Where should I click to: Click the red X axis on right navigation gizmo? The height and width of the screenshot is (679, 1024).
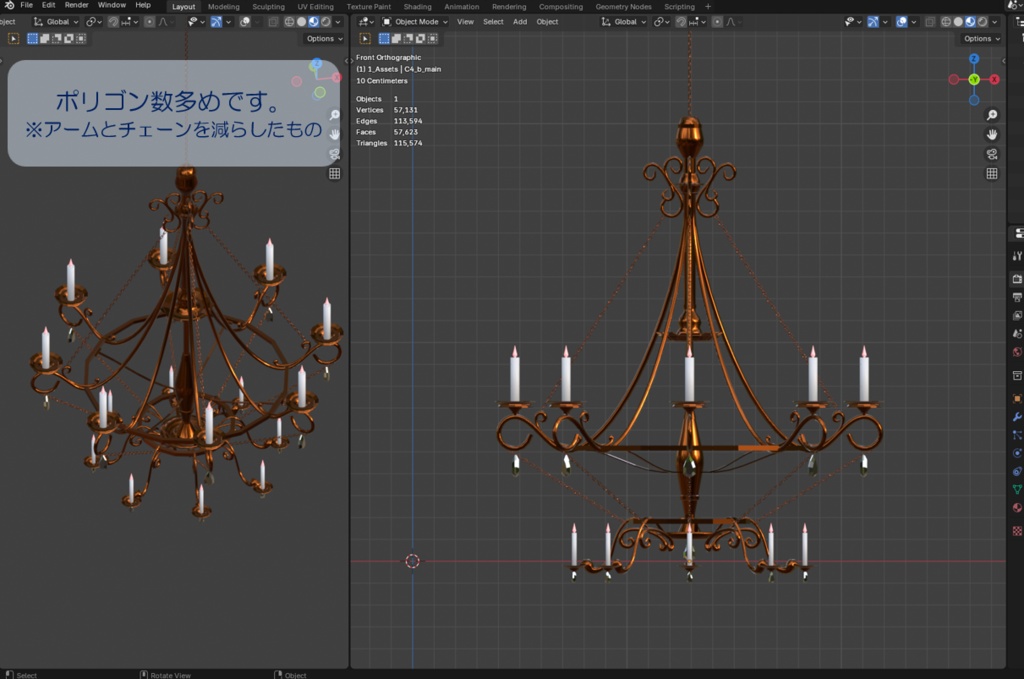pos(995,79)
